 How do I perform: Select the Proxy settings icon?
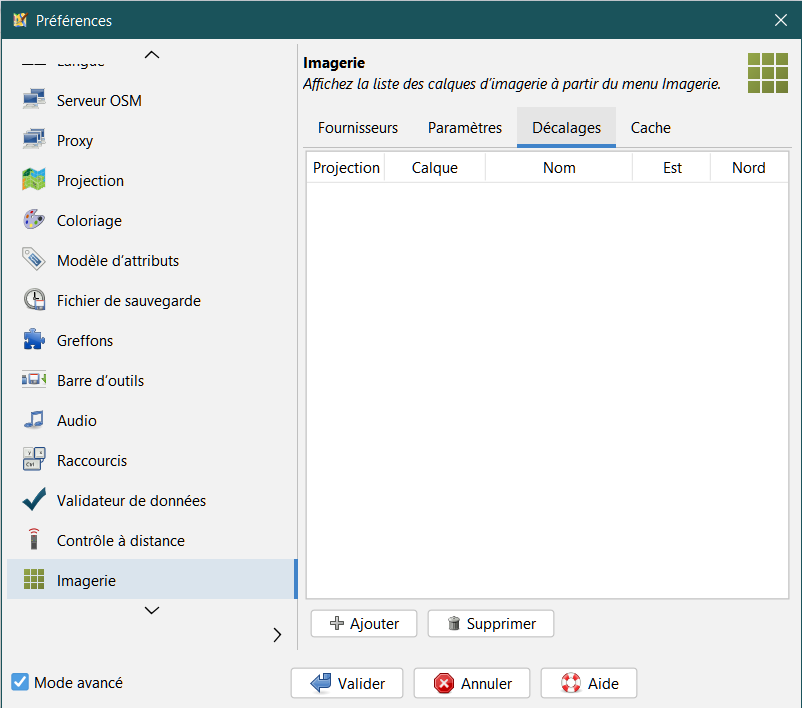pos(34,140)
